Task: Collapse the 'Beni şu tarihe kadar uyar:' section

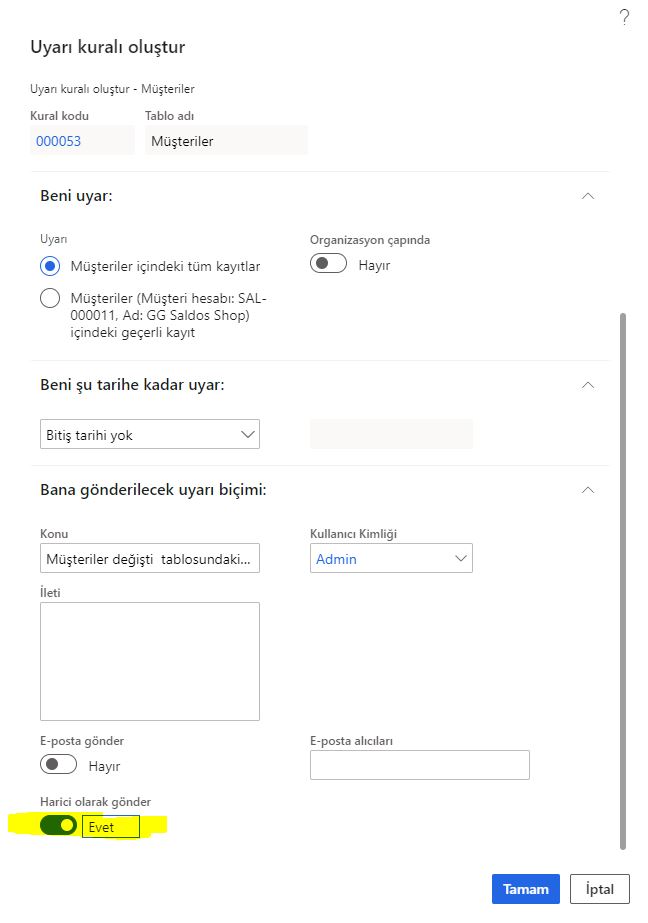Action: [x=587, y=385]
